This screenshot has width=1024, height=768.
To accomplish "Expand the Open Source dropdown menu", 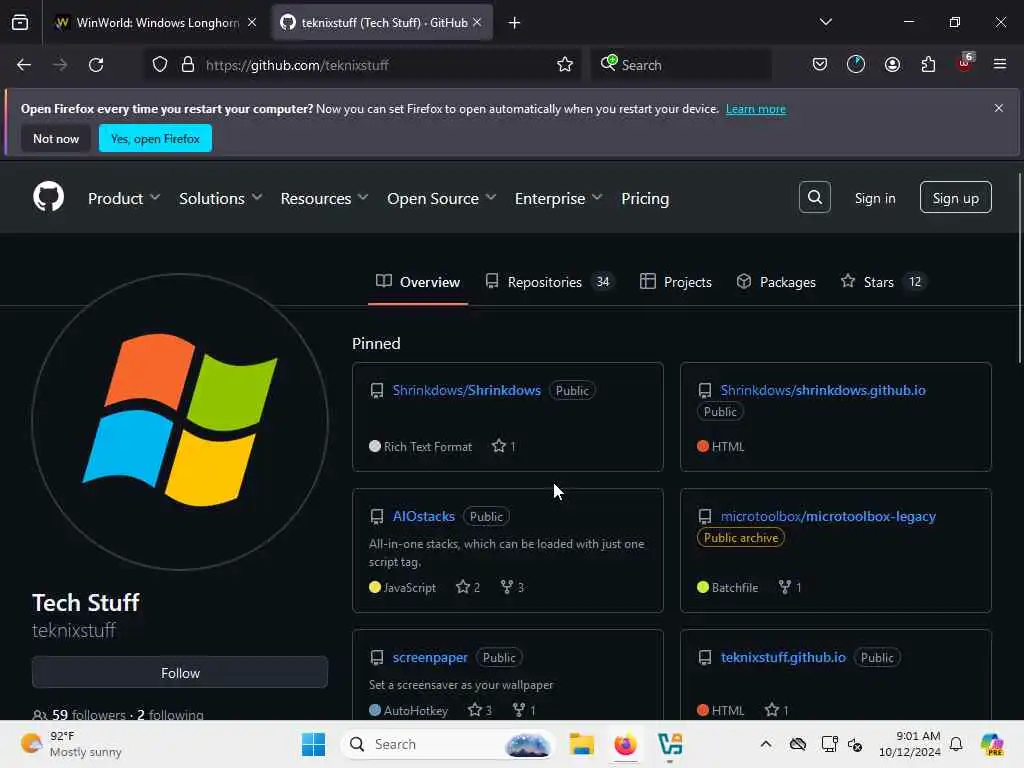I will [441, 198].
